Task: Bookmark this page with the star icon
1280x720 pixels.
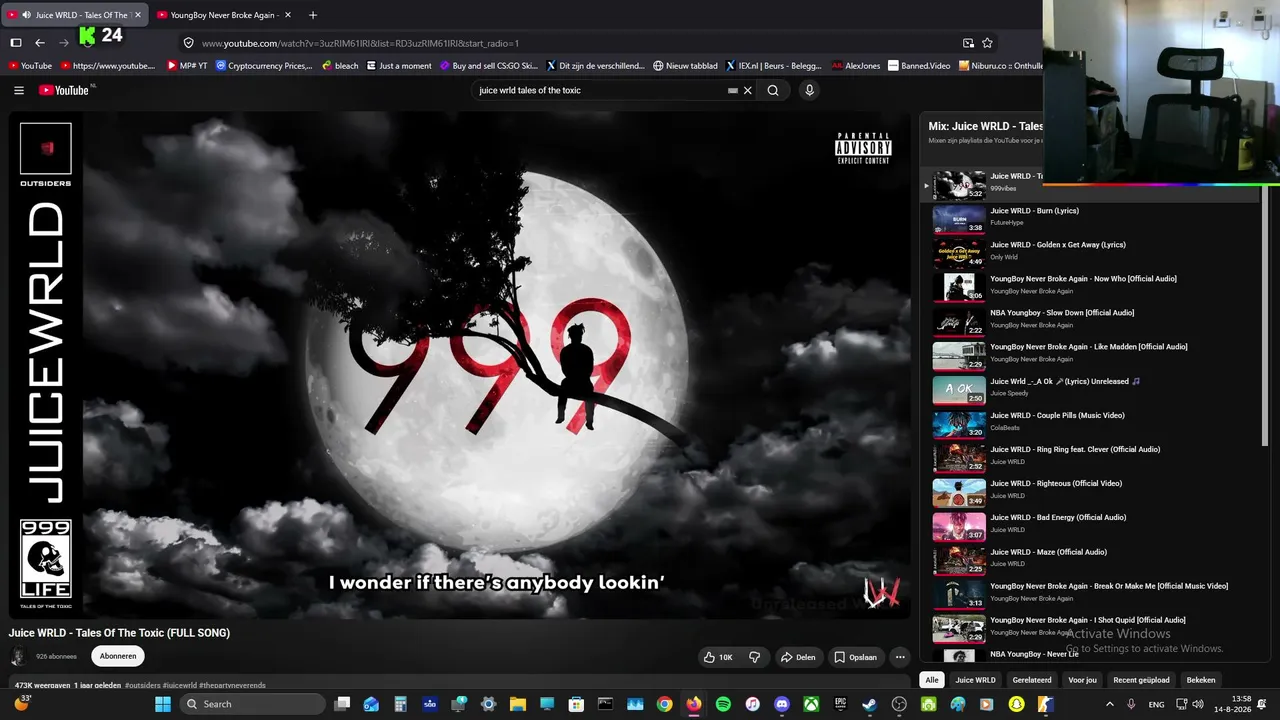Action: (987, 43)
